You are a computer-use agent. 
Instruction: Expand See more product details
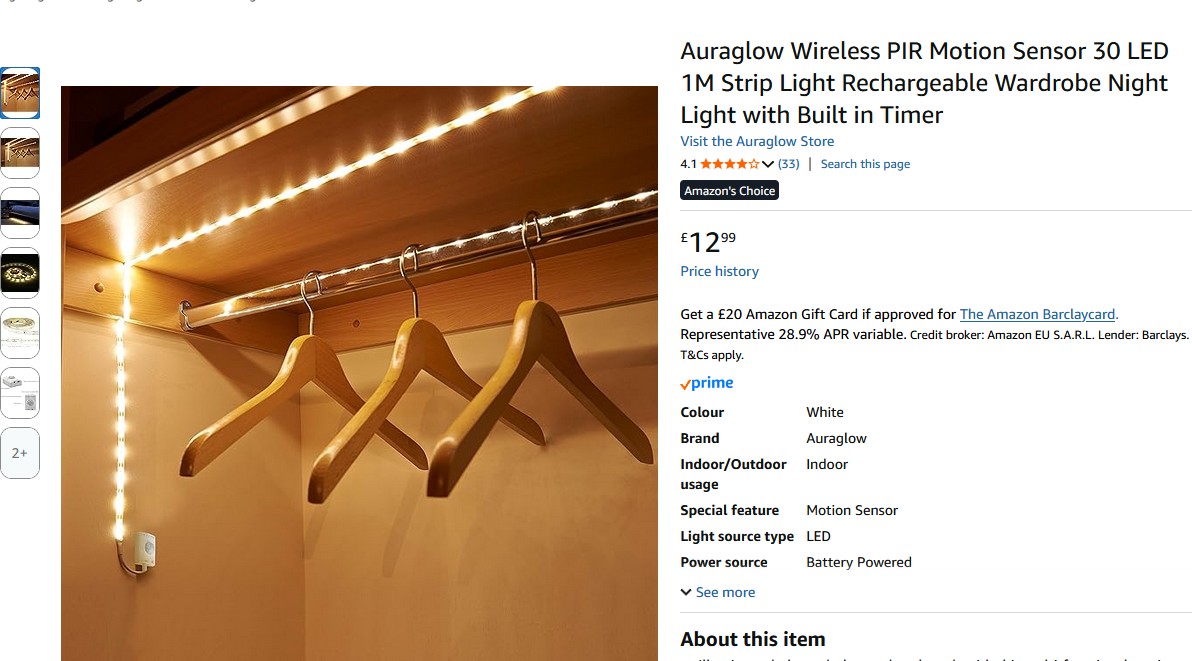pos(718,592)
